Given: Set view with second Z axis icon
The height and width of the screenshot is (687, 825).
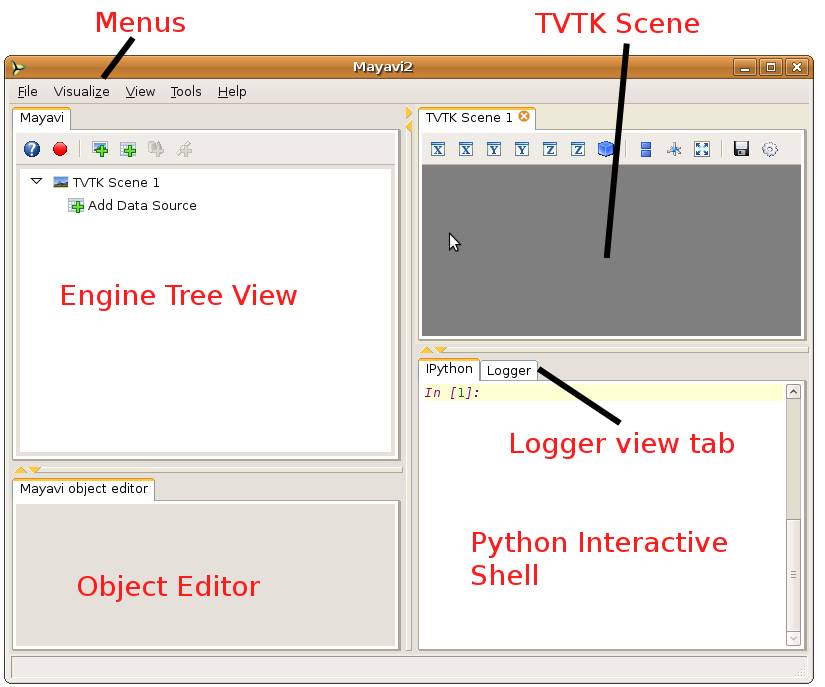Looking at the screenshot, I should coord(578,149).
